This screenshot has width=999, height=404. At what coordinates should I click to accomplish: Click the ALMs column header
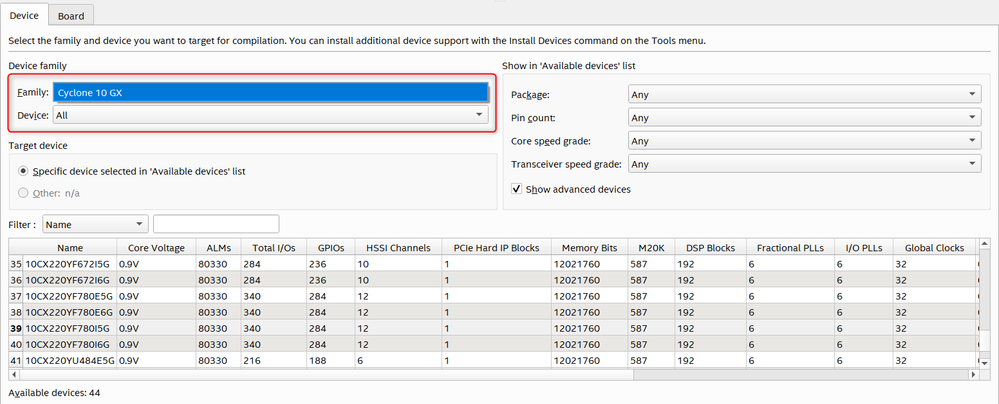point(218,247)
